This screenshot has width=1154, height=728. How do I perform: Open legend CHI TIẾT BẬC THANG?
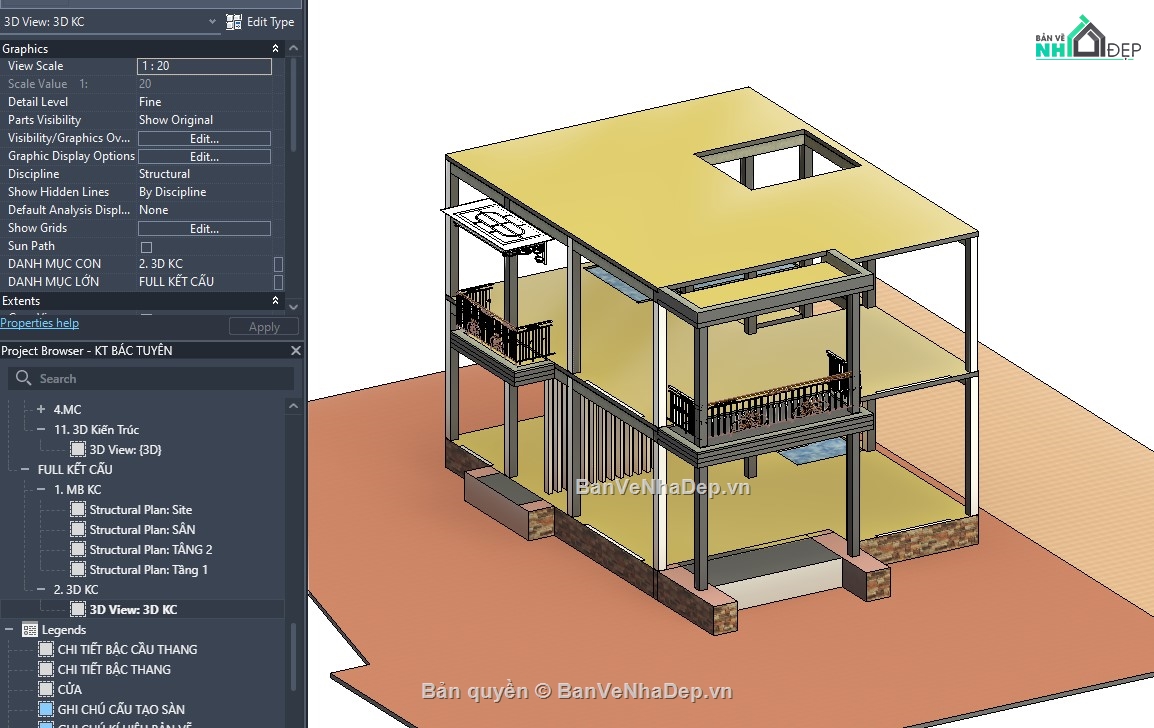tap(114, 670)
